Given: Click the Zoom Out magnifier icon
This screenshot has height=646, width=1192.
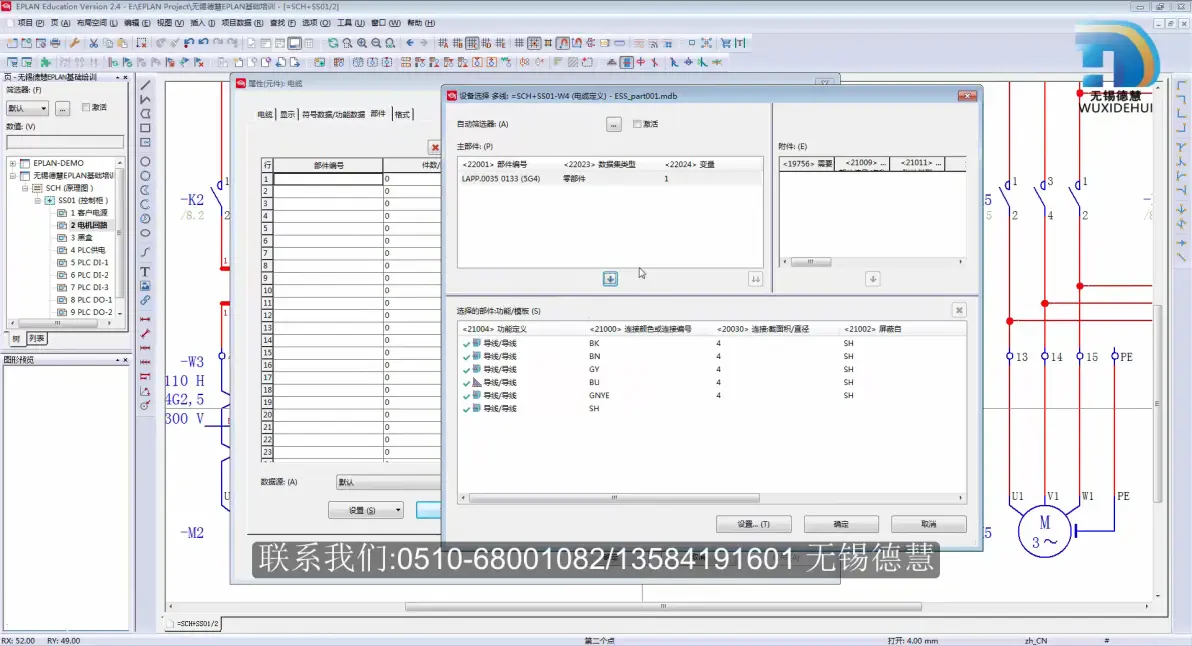Looking at the screenshot, I should pos(376,43).
